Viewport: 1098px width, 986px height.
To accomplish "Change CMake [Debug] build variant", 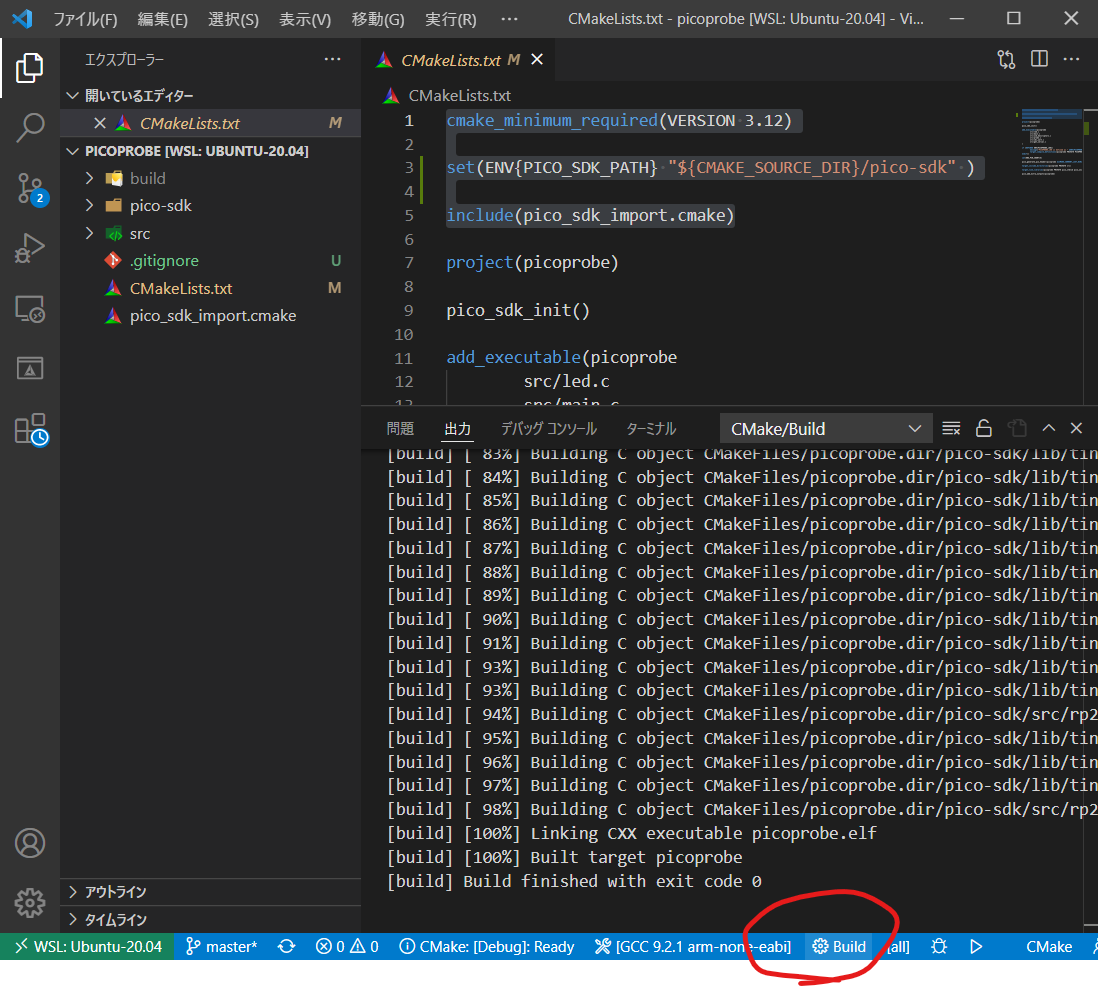I will (x=487, y=947).
